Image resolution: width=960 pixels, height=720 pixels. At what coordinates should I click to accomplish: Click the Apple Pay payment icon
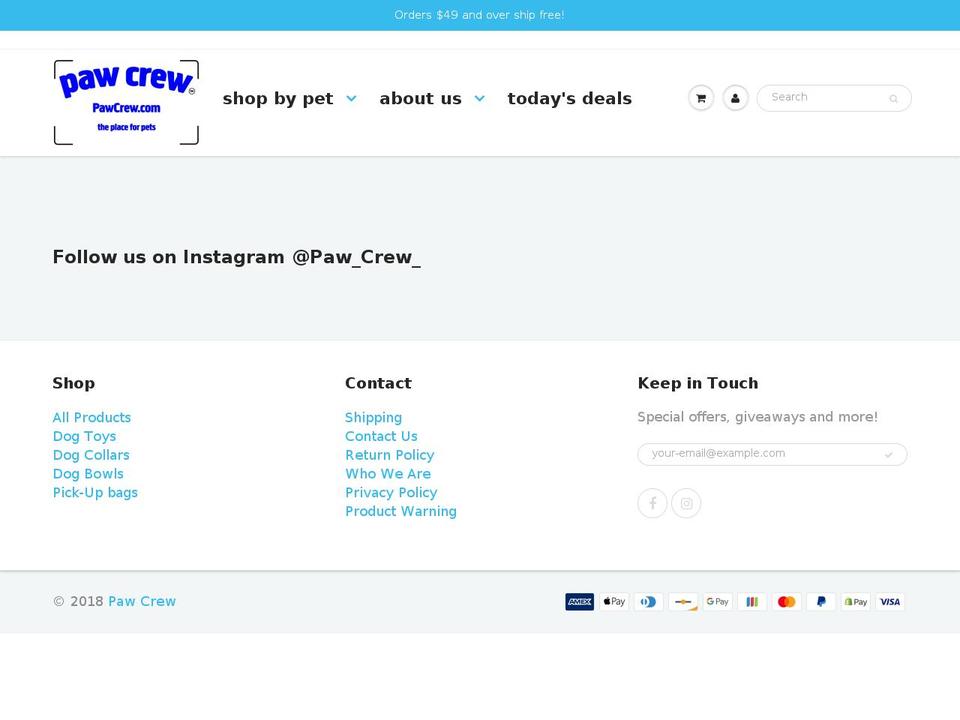614,602
